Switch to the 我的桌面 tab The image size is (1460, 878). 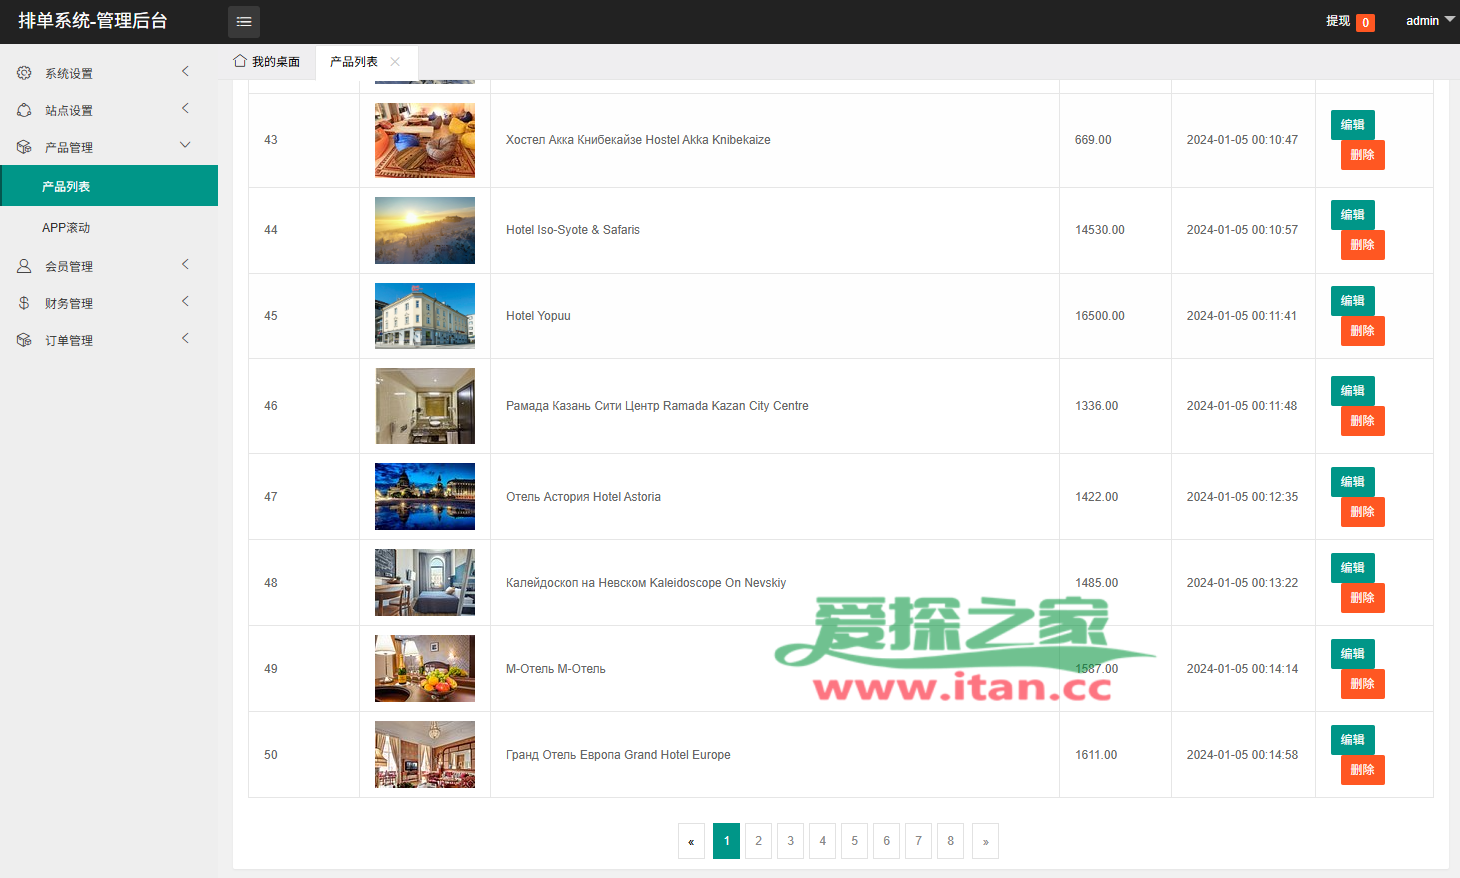point(267,62)
